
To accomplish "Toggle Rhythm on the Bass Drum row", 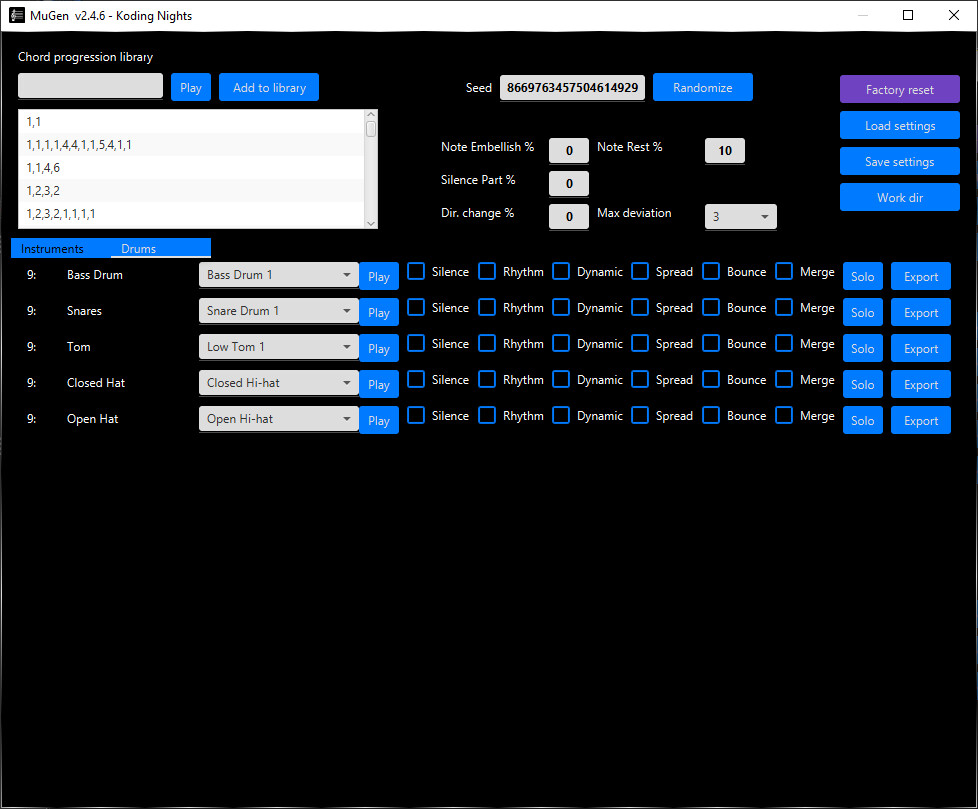I will [x=487, y=271].
